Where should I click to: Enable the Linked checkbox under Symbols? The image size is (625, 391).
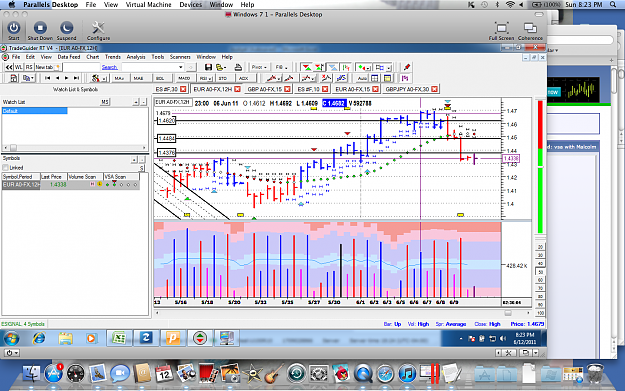tap(5, 168)
